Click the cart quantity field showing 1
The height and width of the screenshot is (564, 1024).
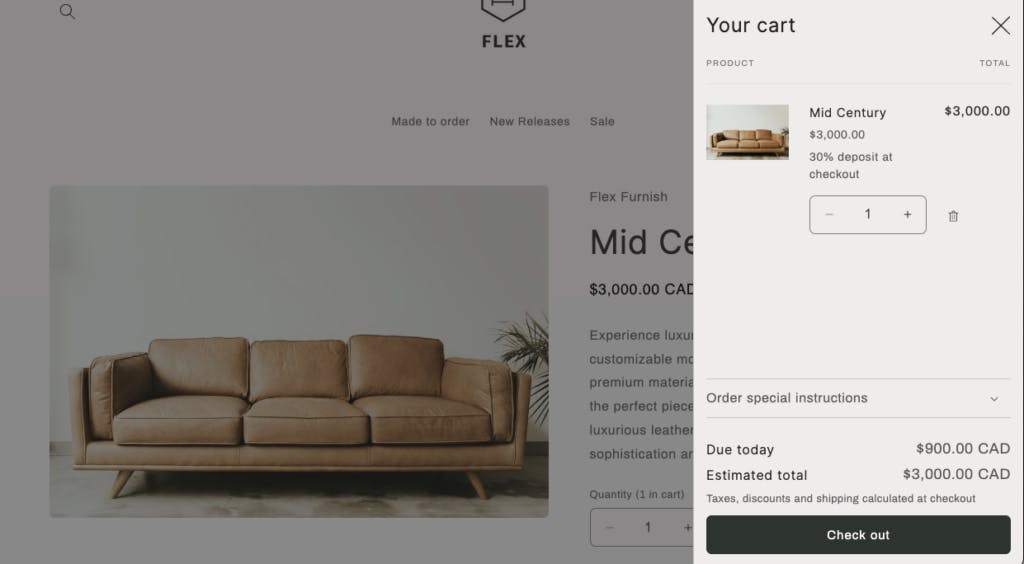pos(868,215)
